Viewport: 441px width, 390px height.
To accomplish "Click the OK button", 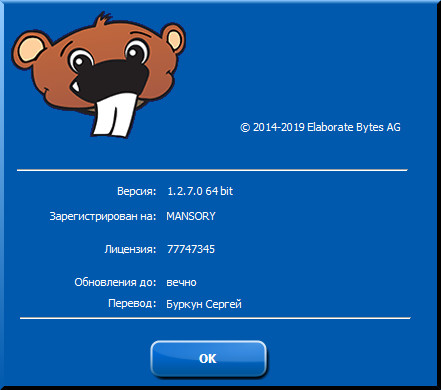I will 208,359.
